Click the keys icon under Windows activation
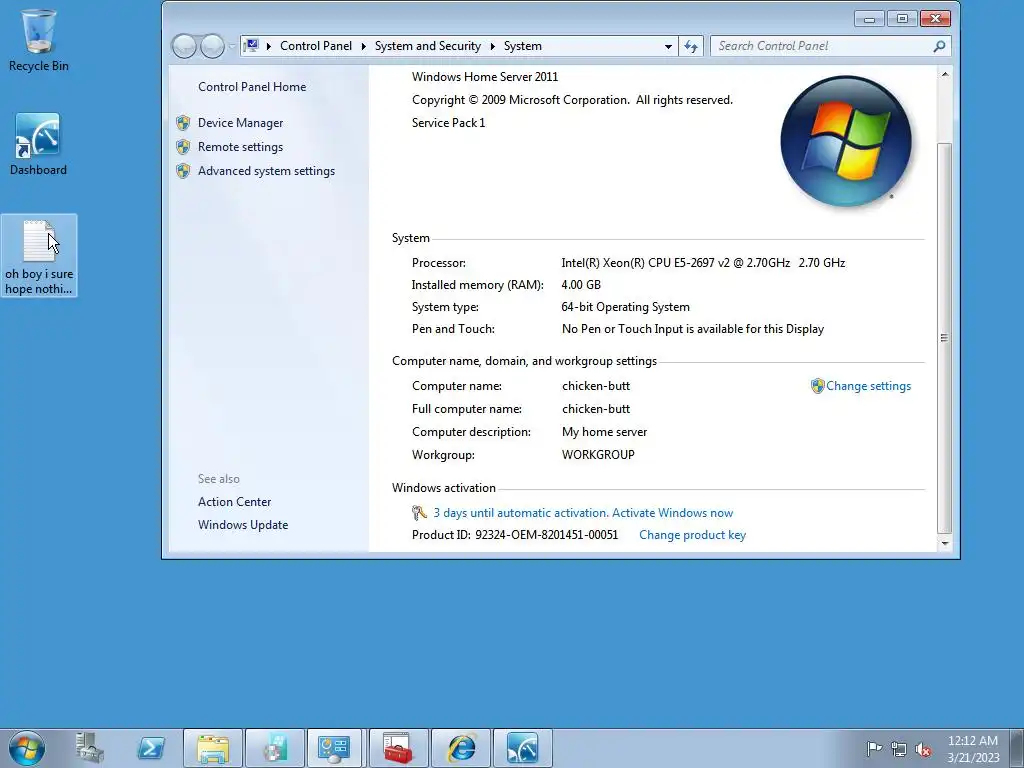Image resolution: width=1024 pixels, height=768 pixels. click(419, 513)
